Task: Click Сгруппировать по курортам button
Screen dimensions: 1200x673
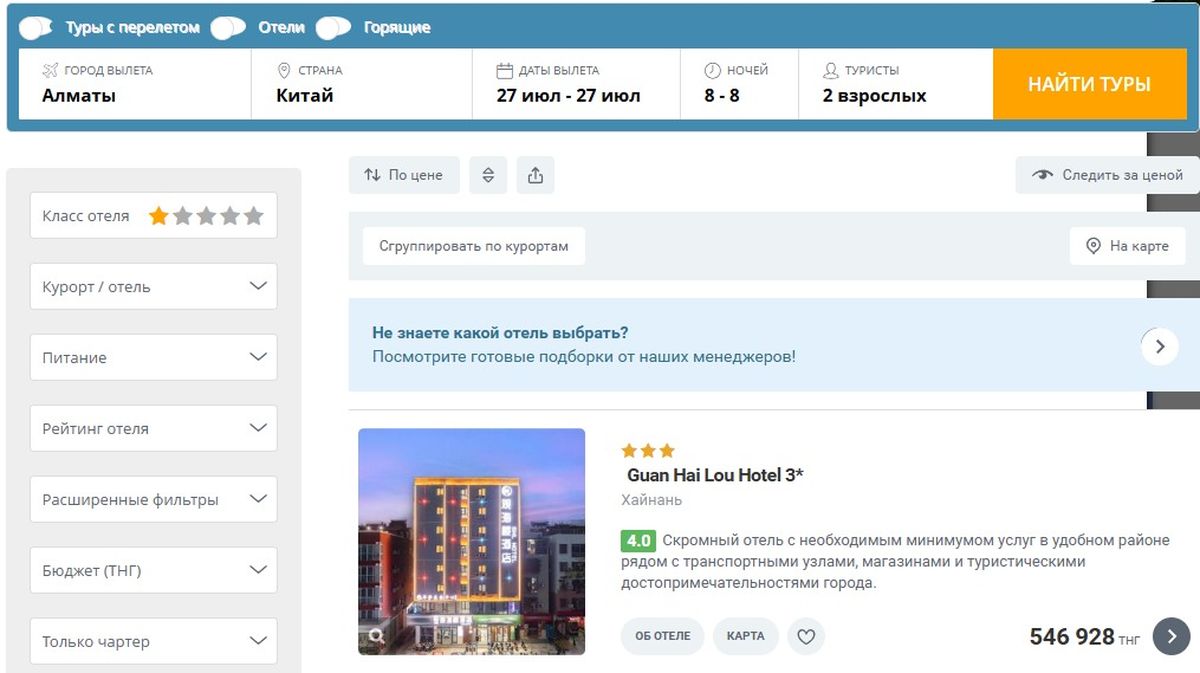Action: click(x=473, y=246)
